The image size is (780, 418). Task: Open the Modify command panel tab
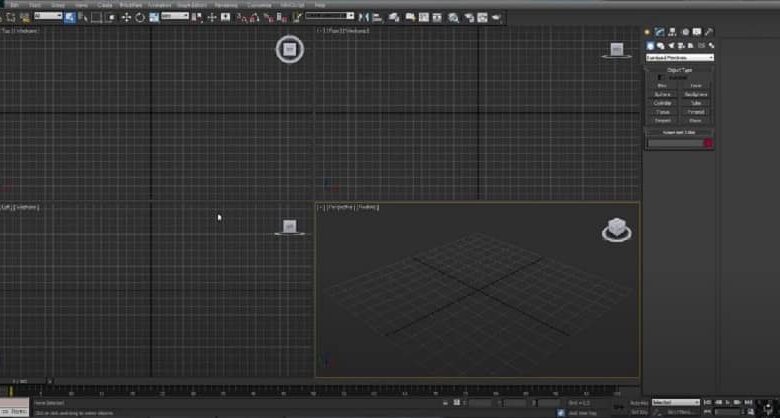coord(660,32)
